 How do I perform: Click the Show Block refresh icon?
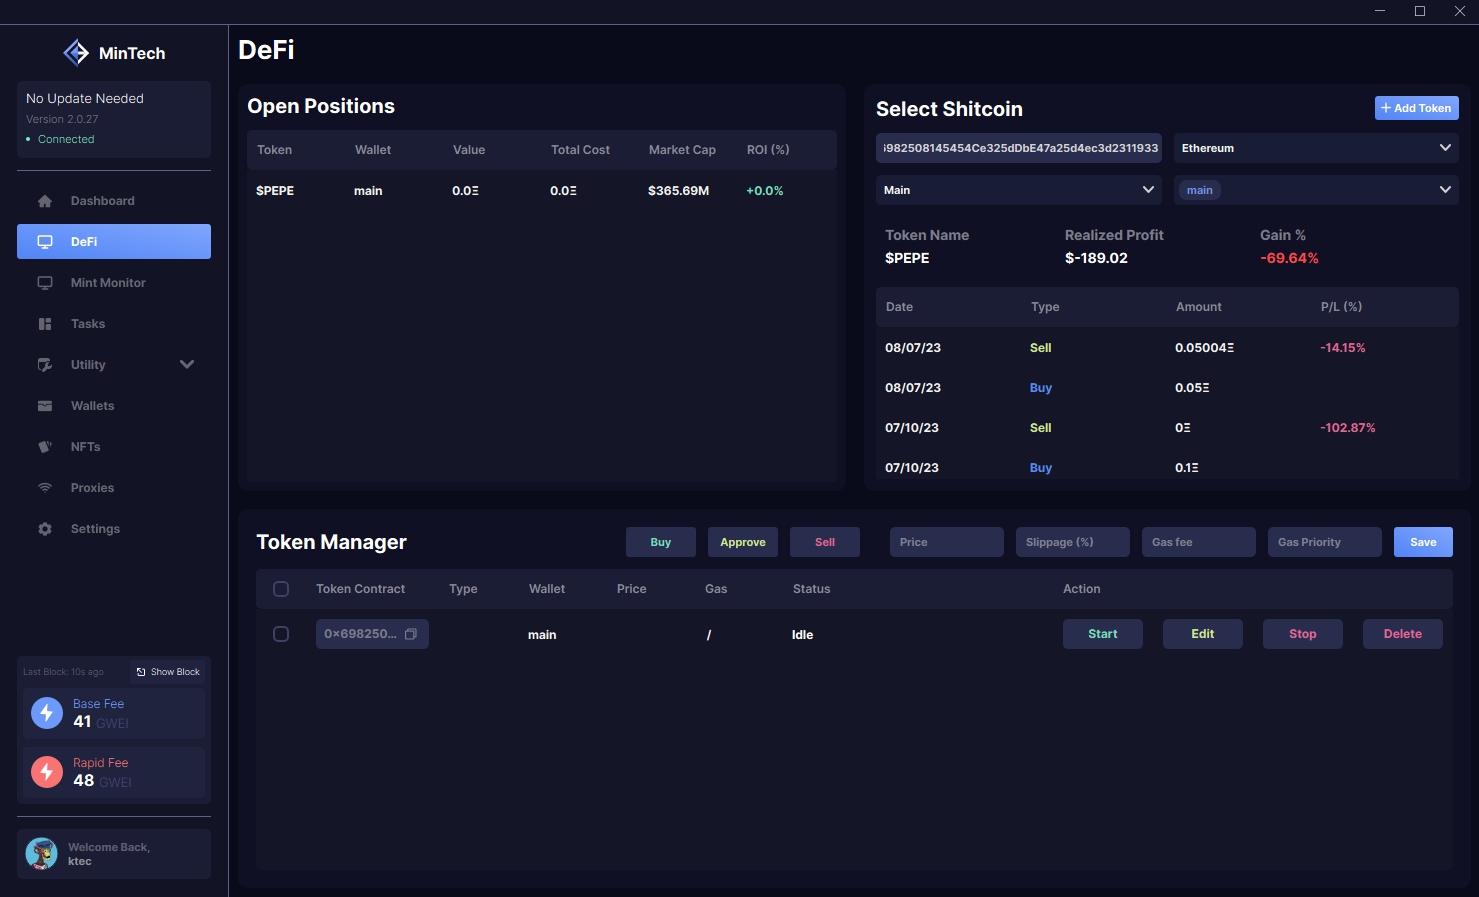pos(141,672)
